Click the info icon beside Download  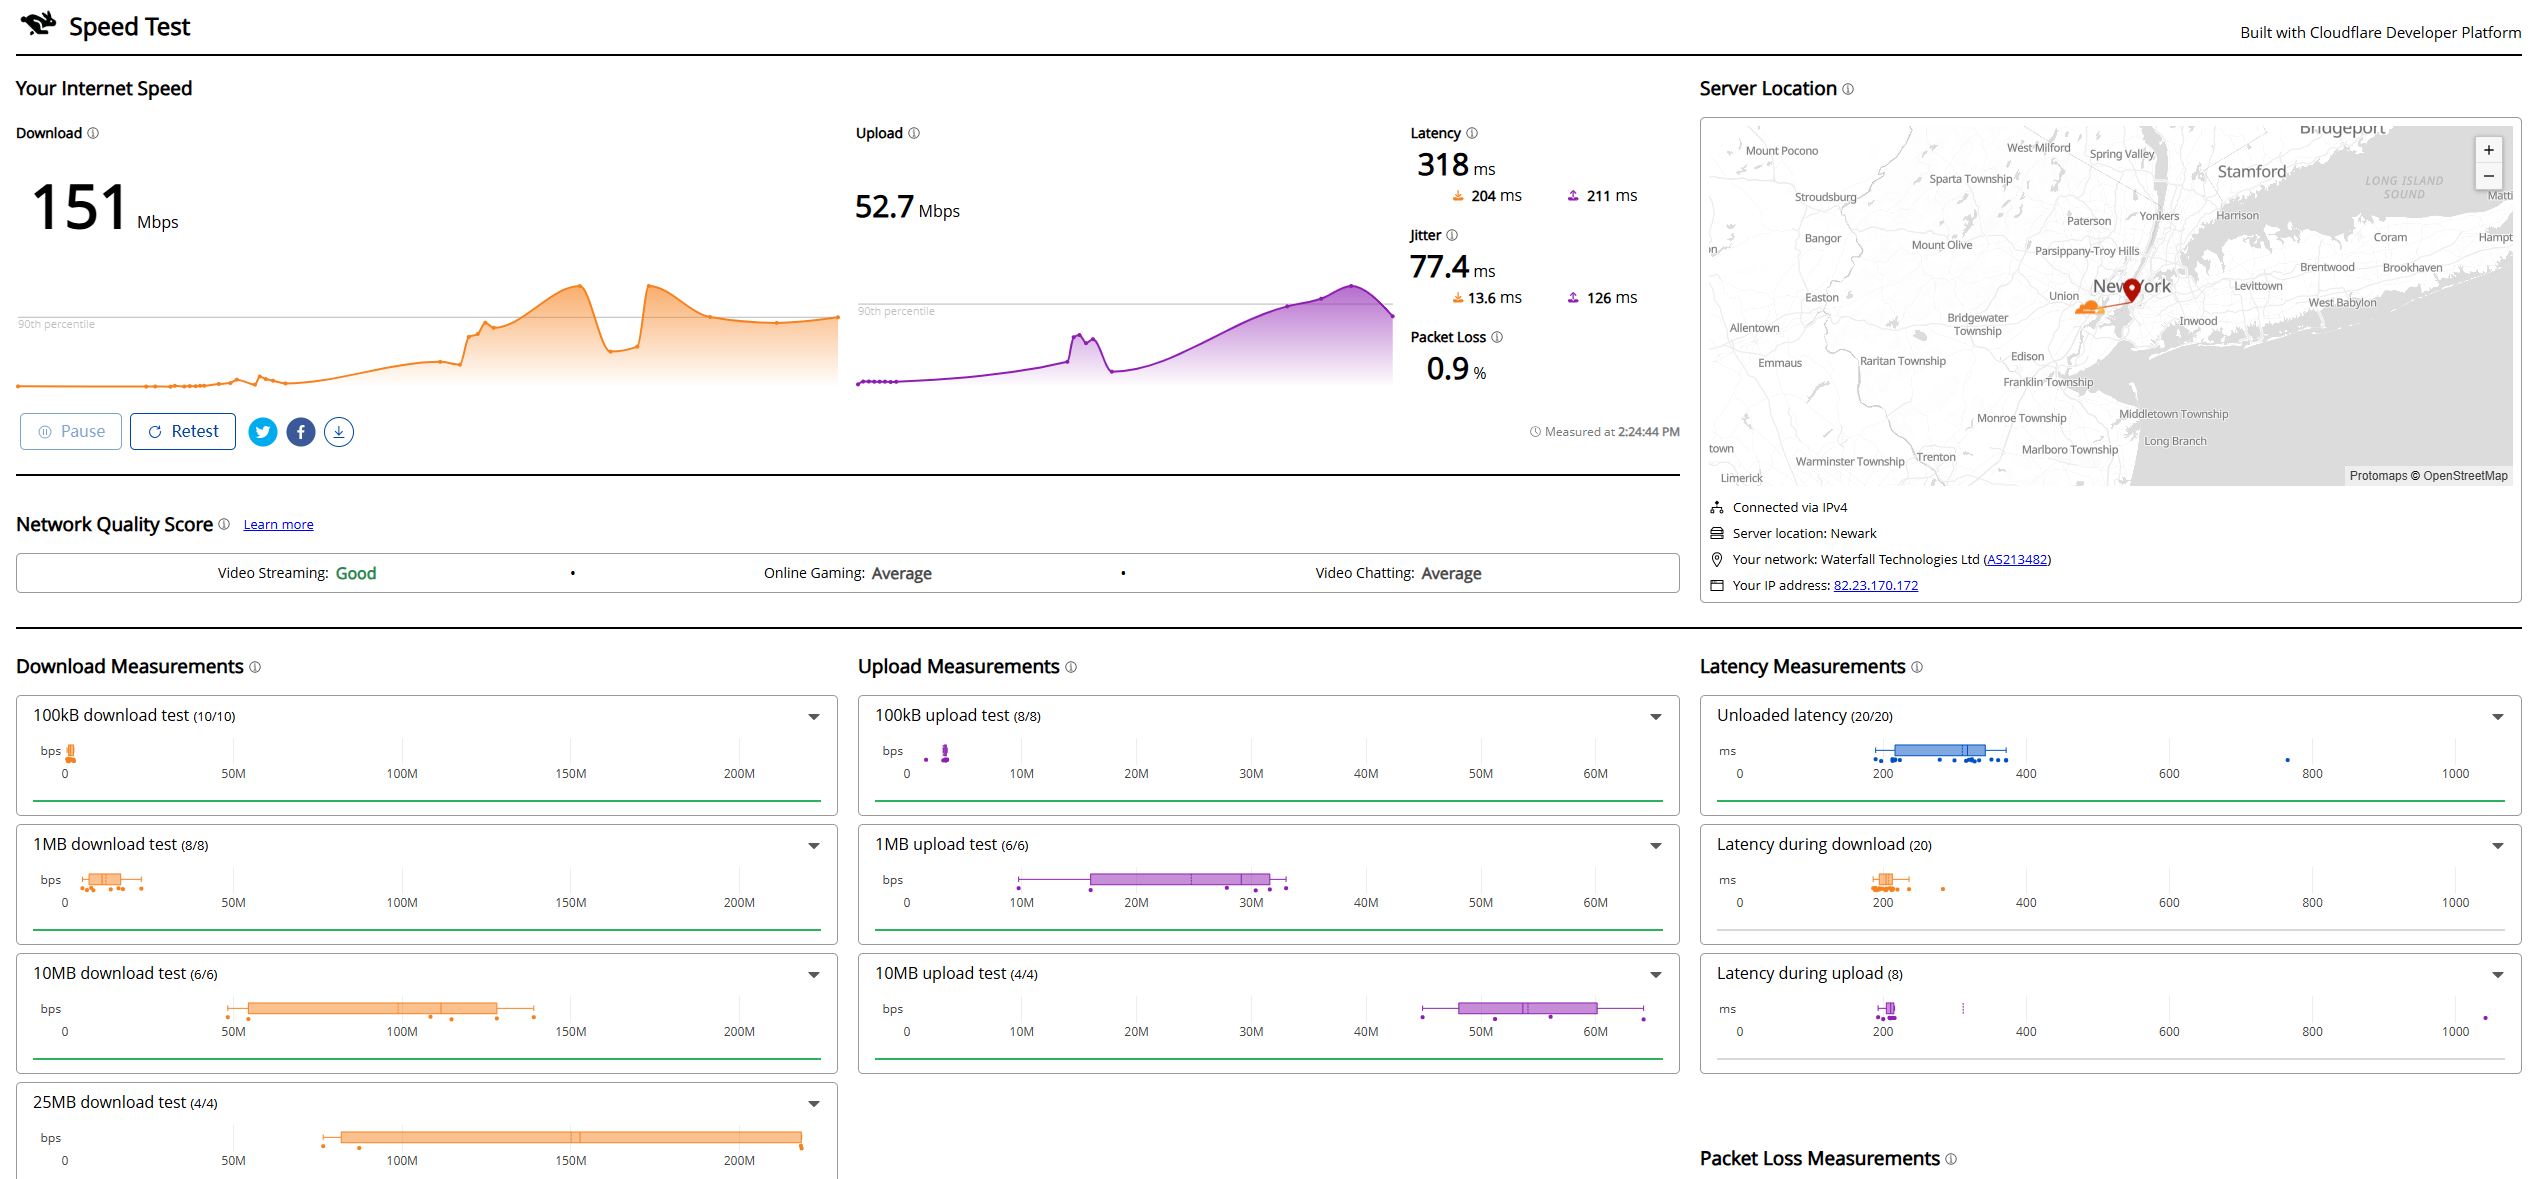pos(93,133)
